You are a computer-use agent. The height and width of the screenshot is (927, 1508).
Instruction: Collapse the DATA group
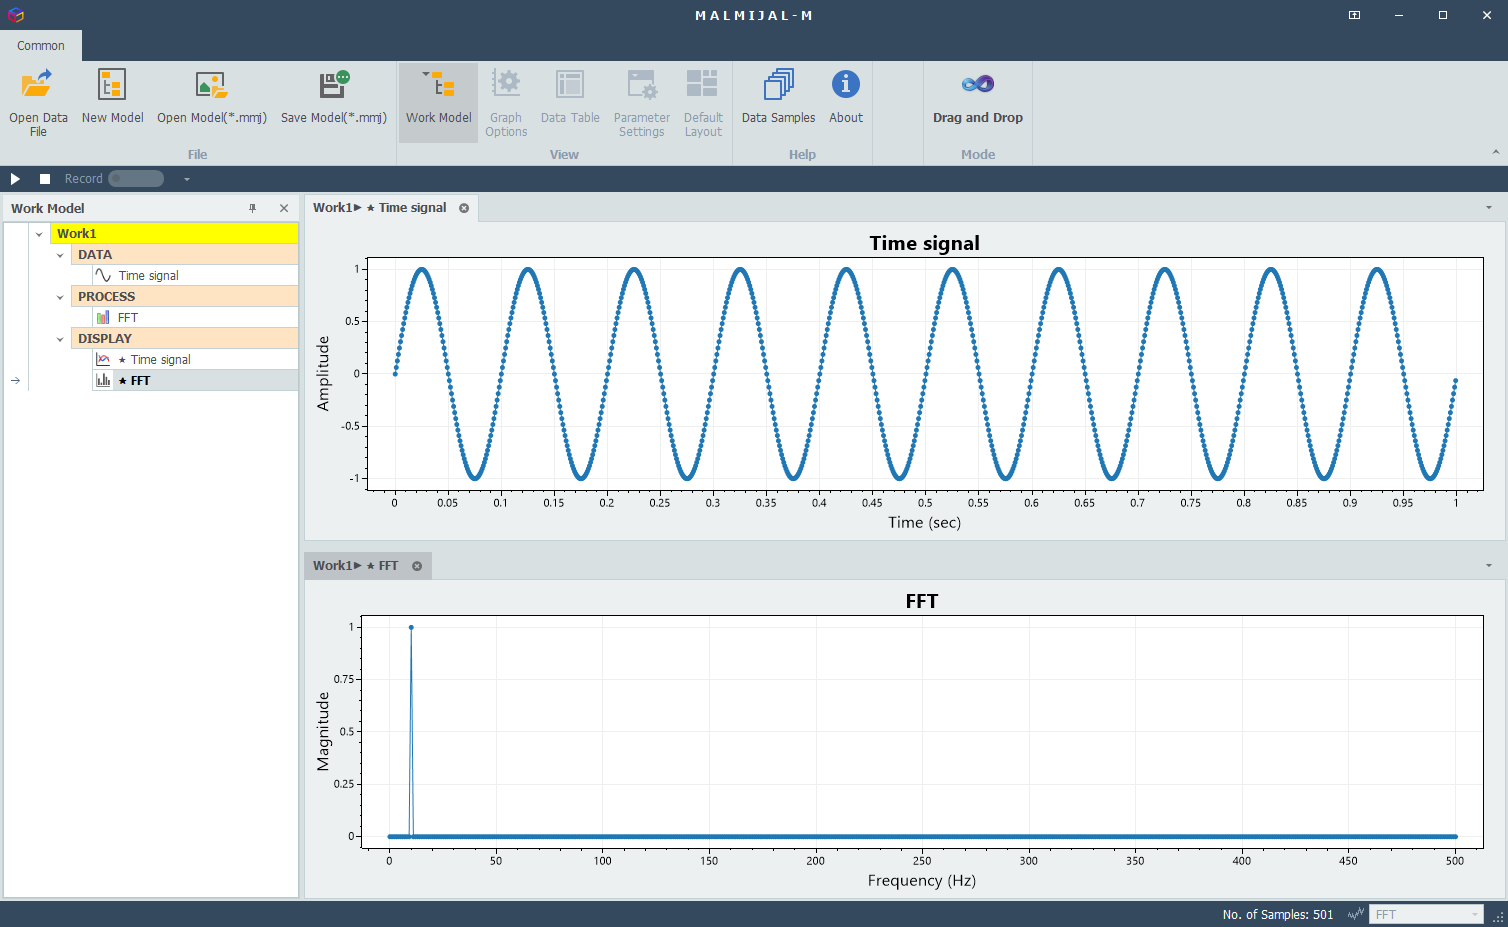[60, 255]
